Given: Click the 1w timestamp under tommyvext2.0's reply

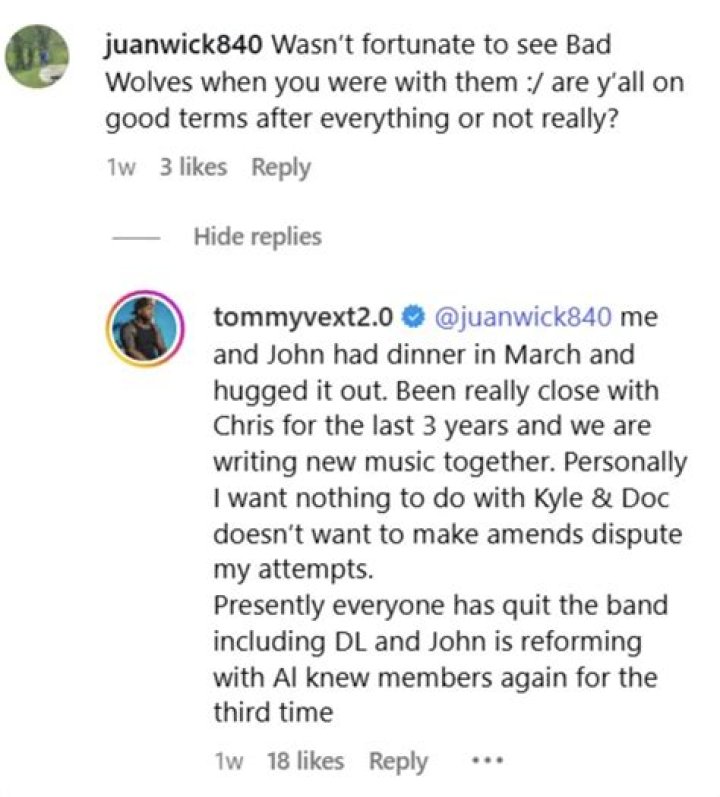Looking at the screenshot, I should coord(229,761).
